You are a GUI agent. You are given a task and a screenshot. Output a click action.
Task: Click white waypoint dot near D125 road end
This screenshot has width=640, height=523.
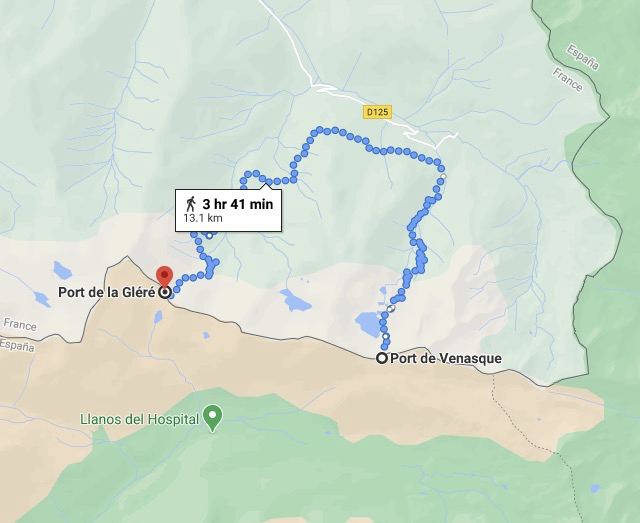[444, 176]
